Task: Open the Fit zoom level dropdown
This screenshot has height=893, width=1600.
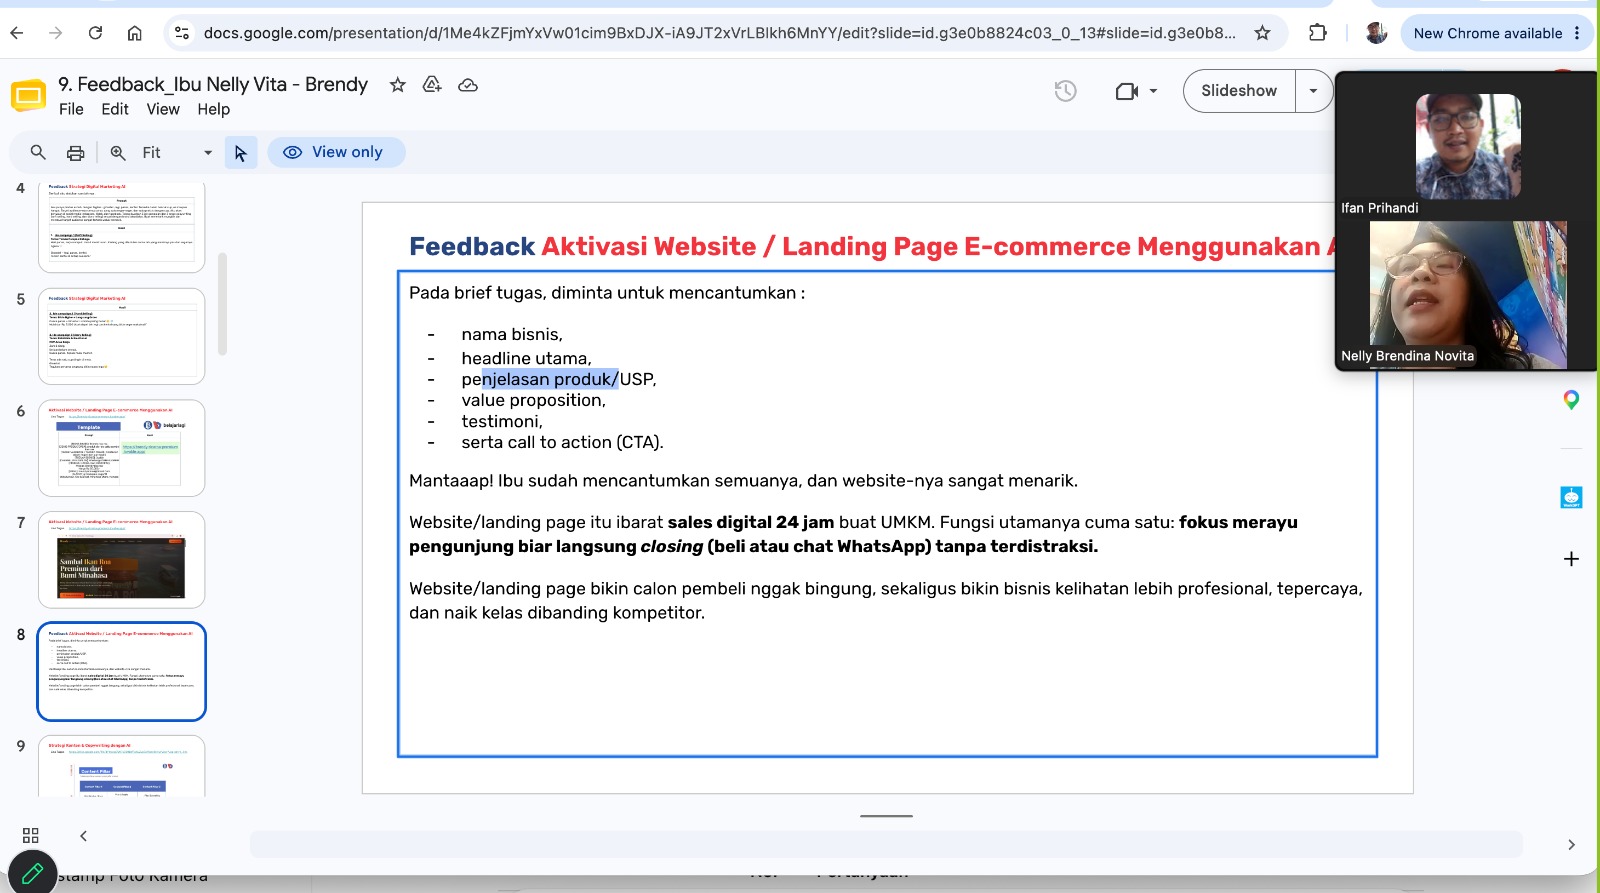Action: (177, 152)
